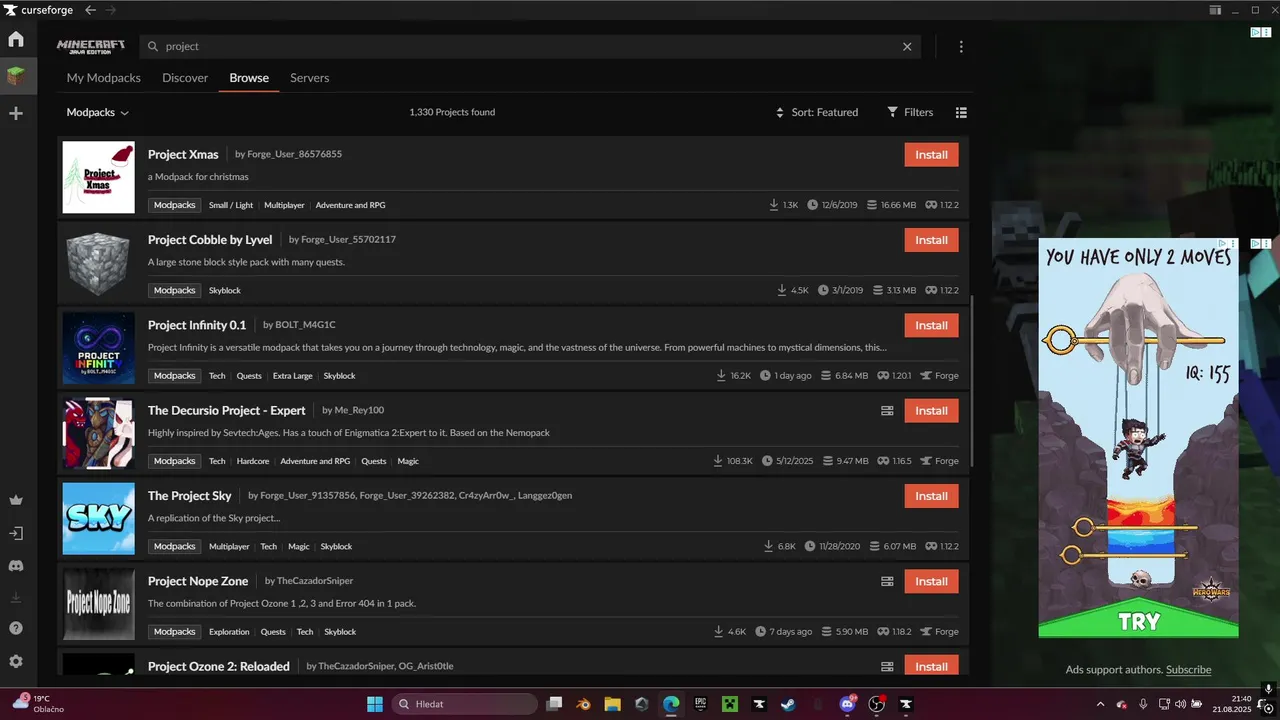Click the Windows taskbar search box Hledat
Screen dimensions: 1280x720
point(463,704)
